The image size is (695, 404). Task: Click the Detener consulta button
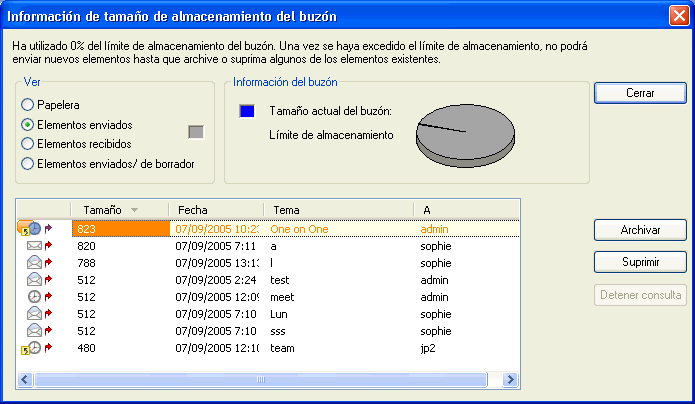(x=640, y=295)
